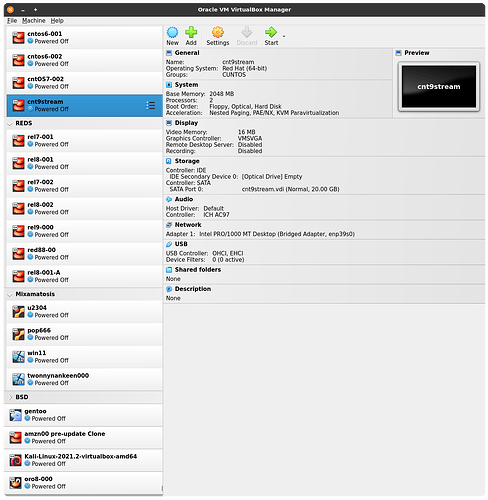
Task: Click the Network section icon
Action: (x=169, y=225)
